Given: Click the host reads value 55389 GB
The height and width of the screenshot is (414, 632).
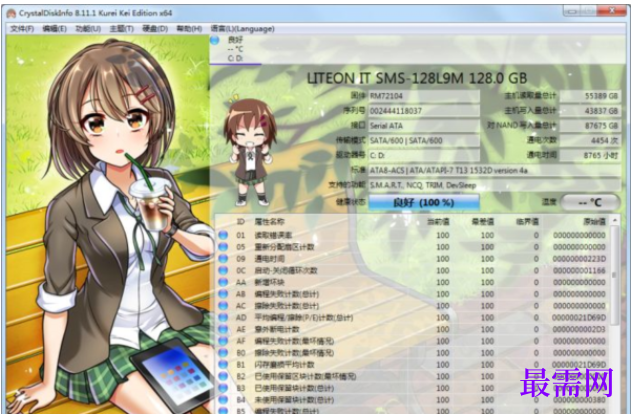Looking at the screenshot, I should coord(590,96).
